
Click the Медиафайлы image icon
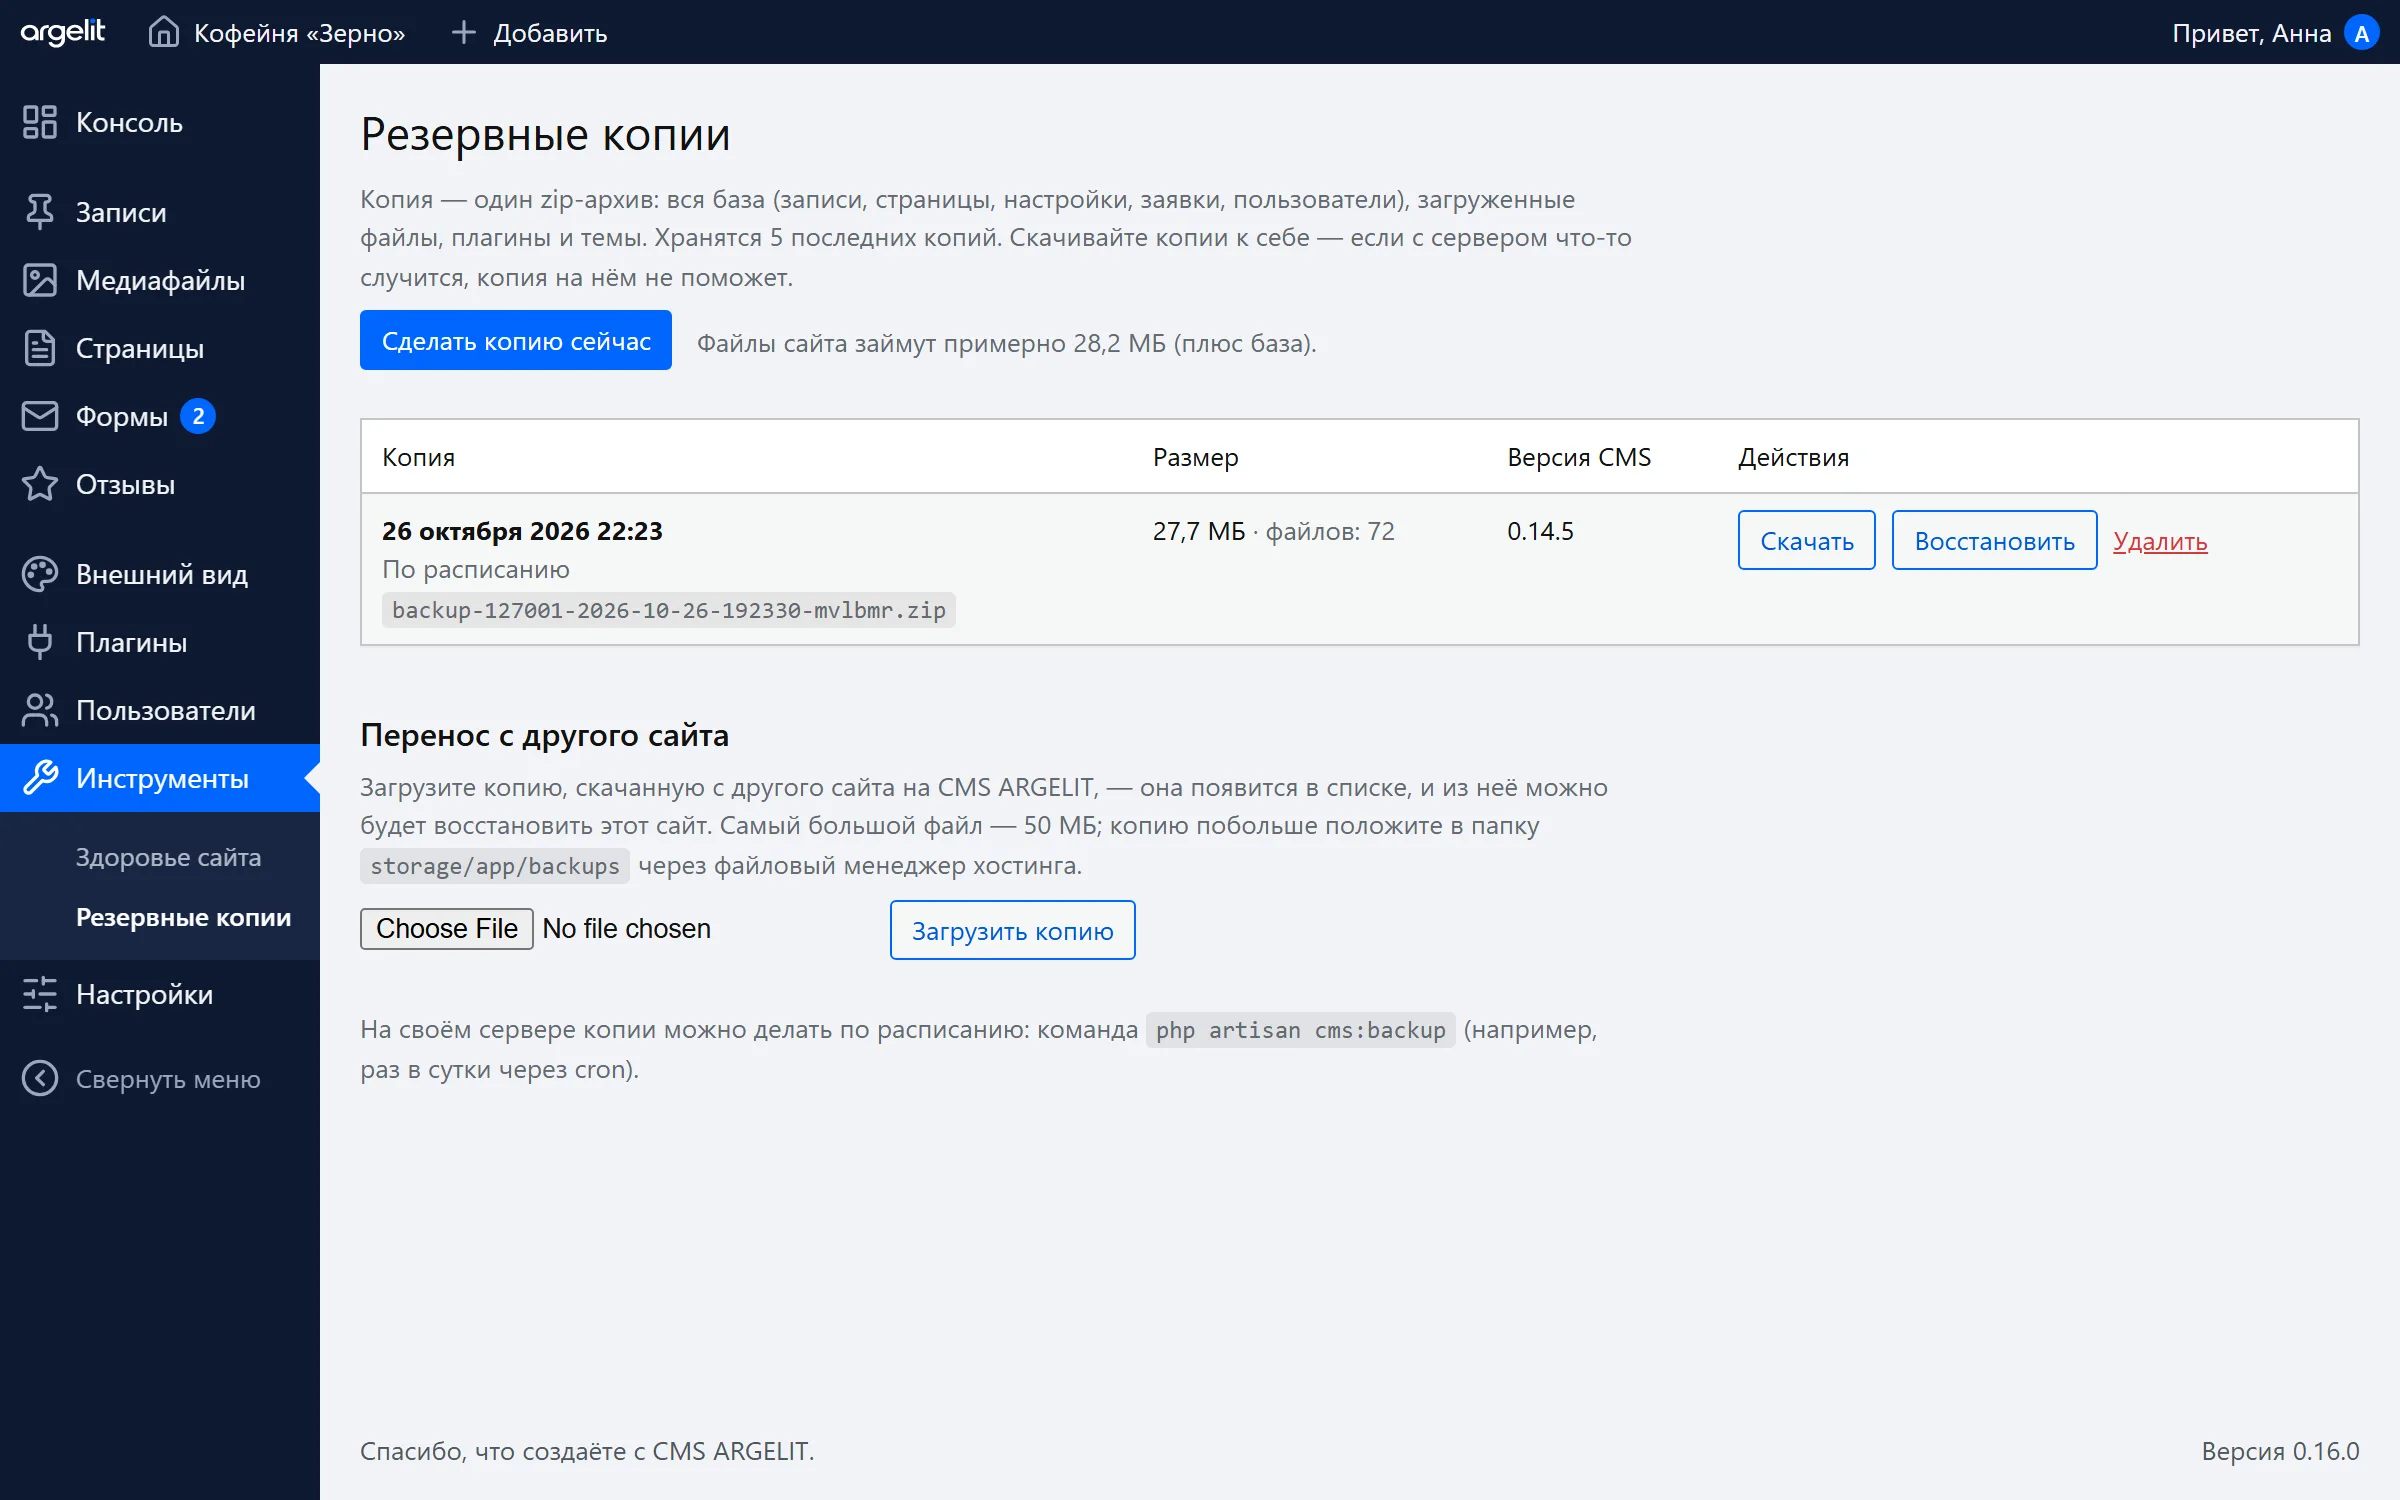click(40, 280)
